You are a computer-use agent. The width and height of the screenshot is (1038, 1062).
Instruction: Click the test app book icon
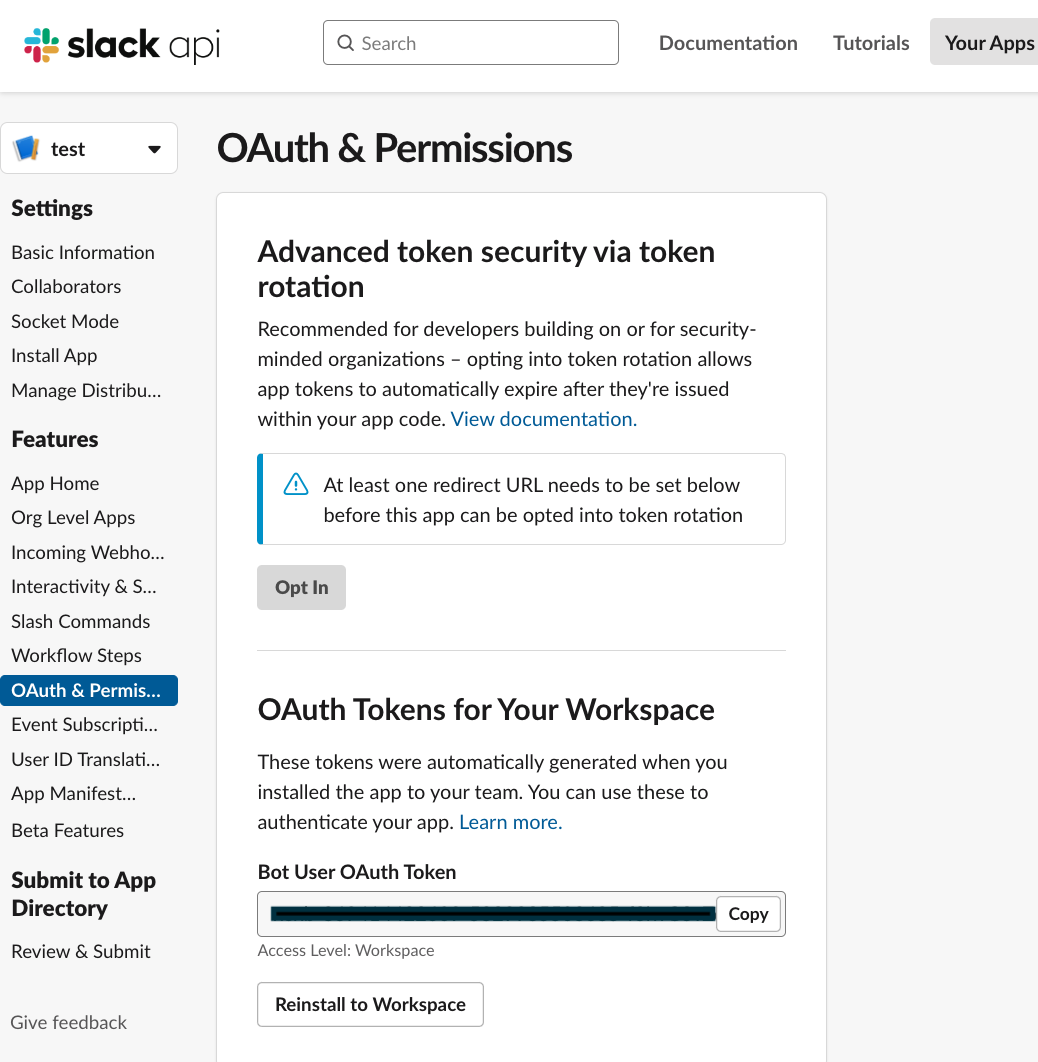(26, 148)
